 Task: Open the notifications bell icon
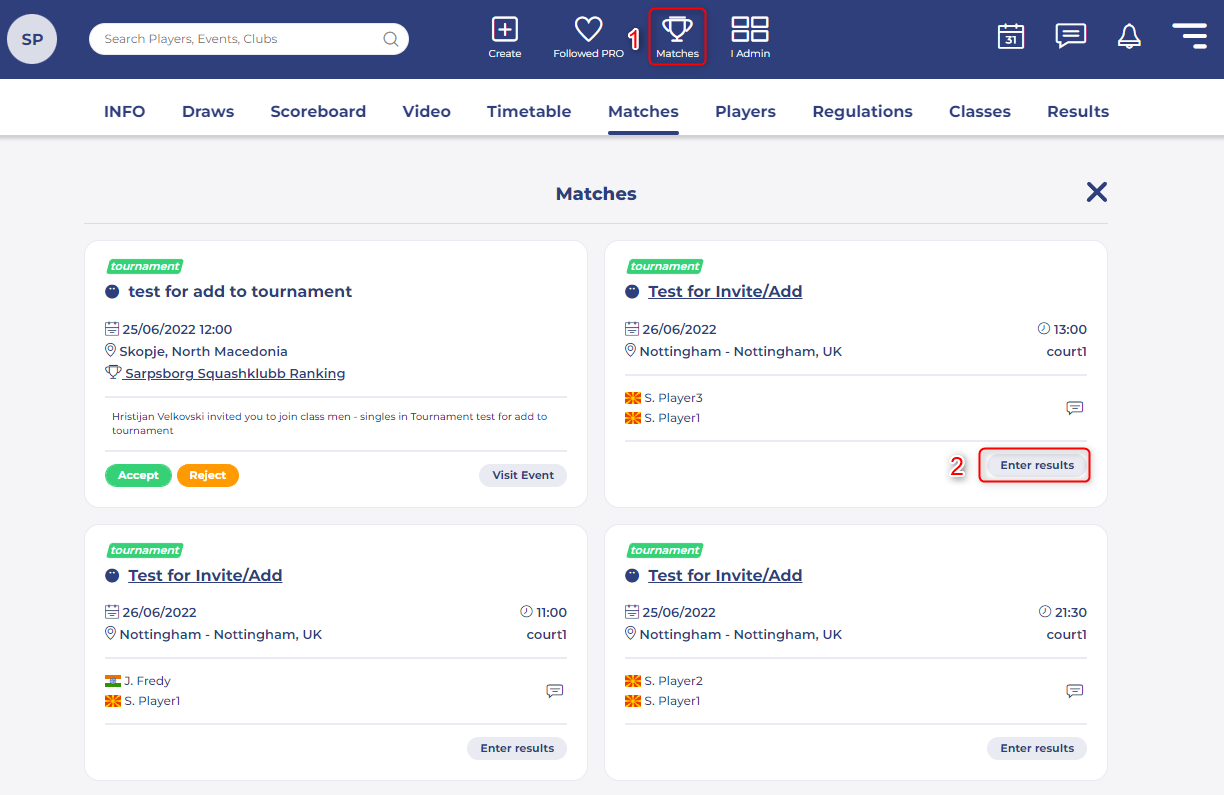point(1129,37)
